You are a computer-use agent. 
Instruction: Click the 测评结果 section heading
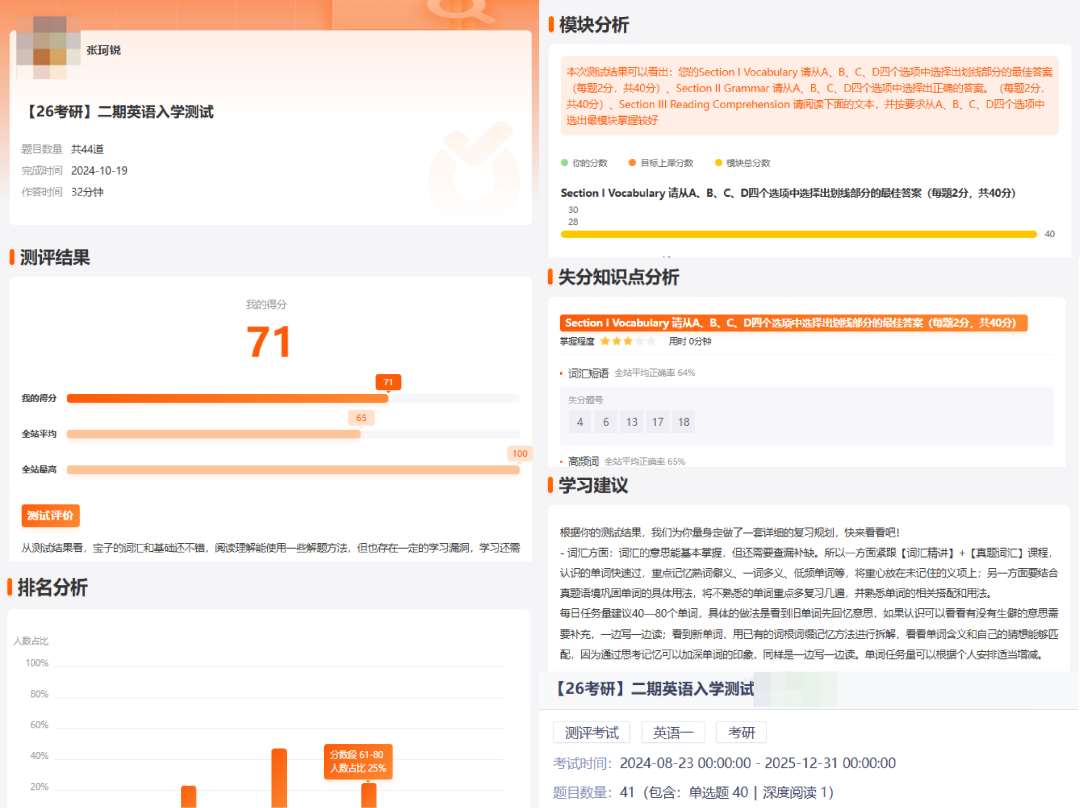55,258
